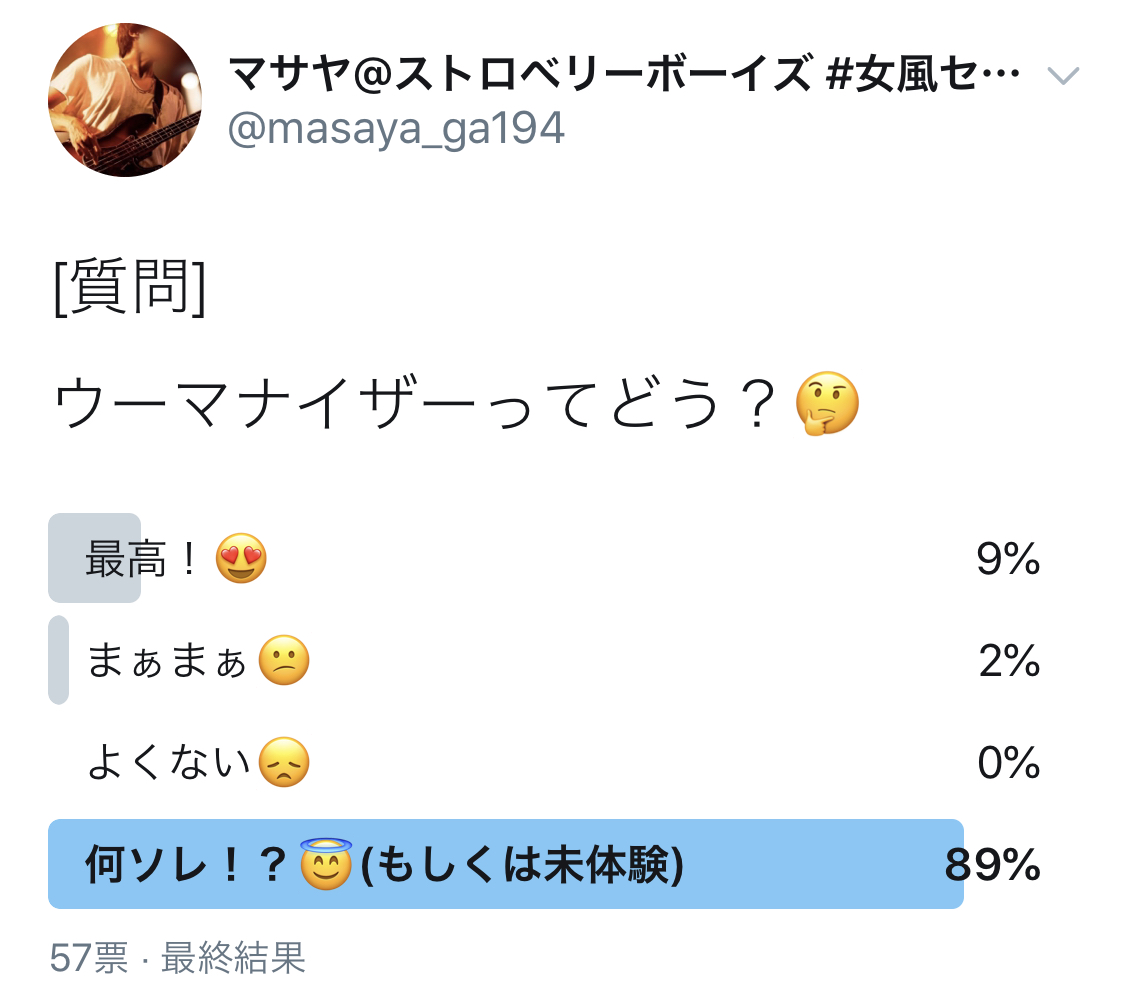
Task: Tap the disappointed face emoji beside よくない
Action: (x=284, y=762)
